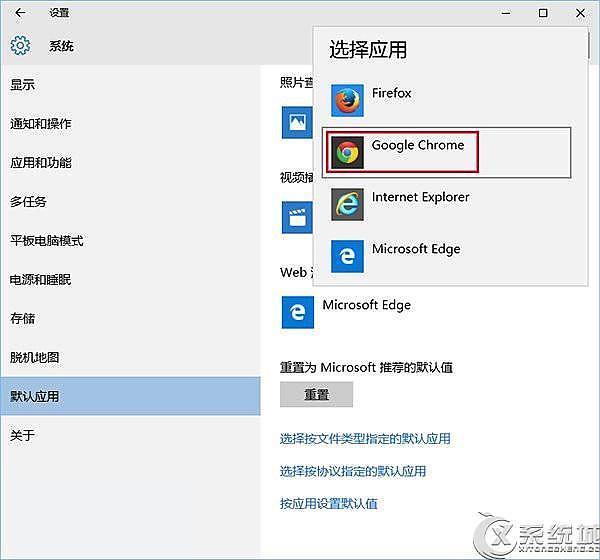
Task: Click the video player default app icon
Action: tap(297, 217)
